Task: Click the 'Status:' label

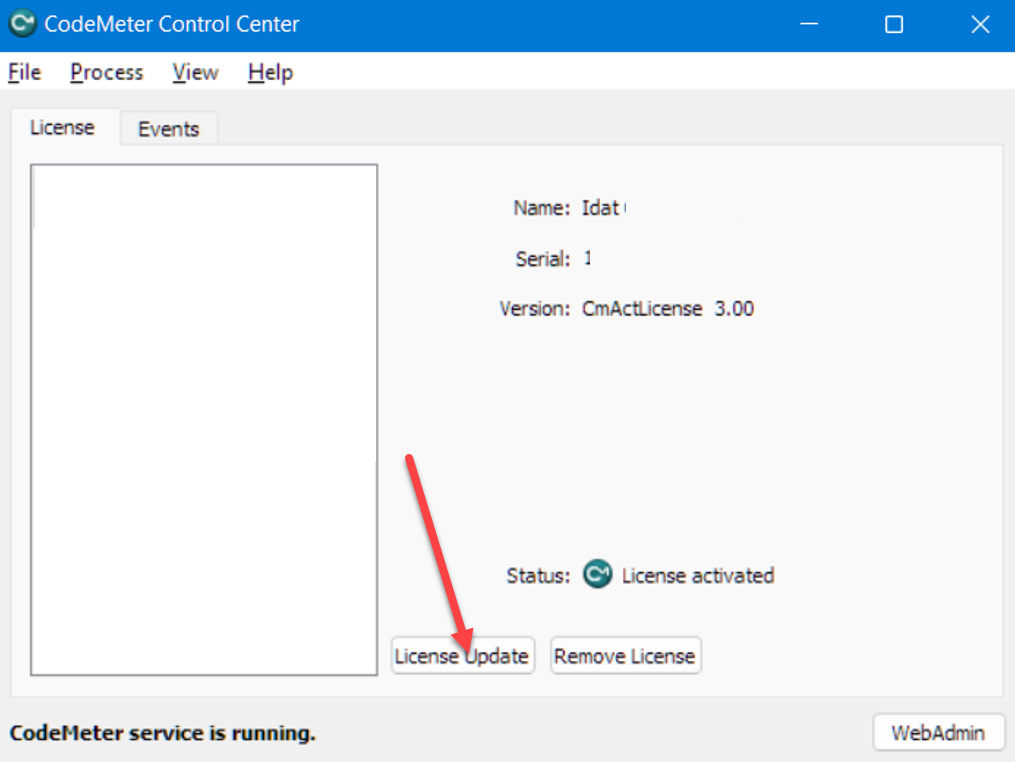Action: [538, 575]
